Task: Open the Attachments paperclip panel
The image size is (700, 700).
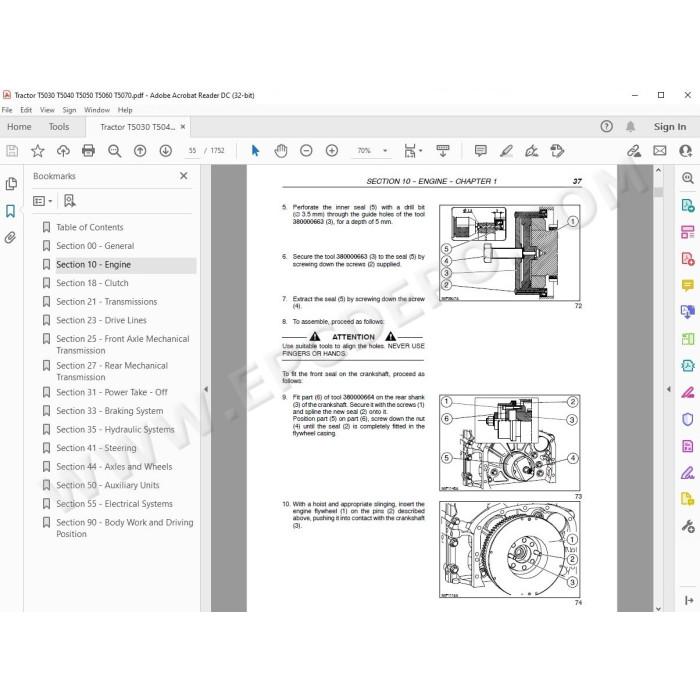Action: pos(11,238)
